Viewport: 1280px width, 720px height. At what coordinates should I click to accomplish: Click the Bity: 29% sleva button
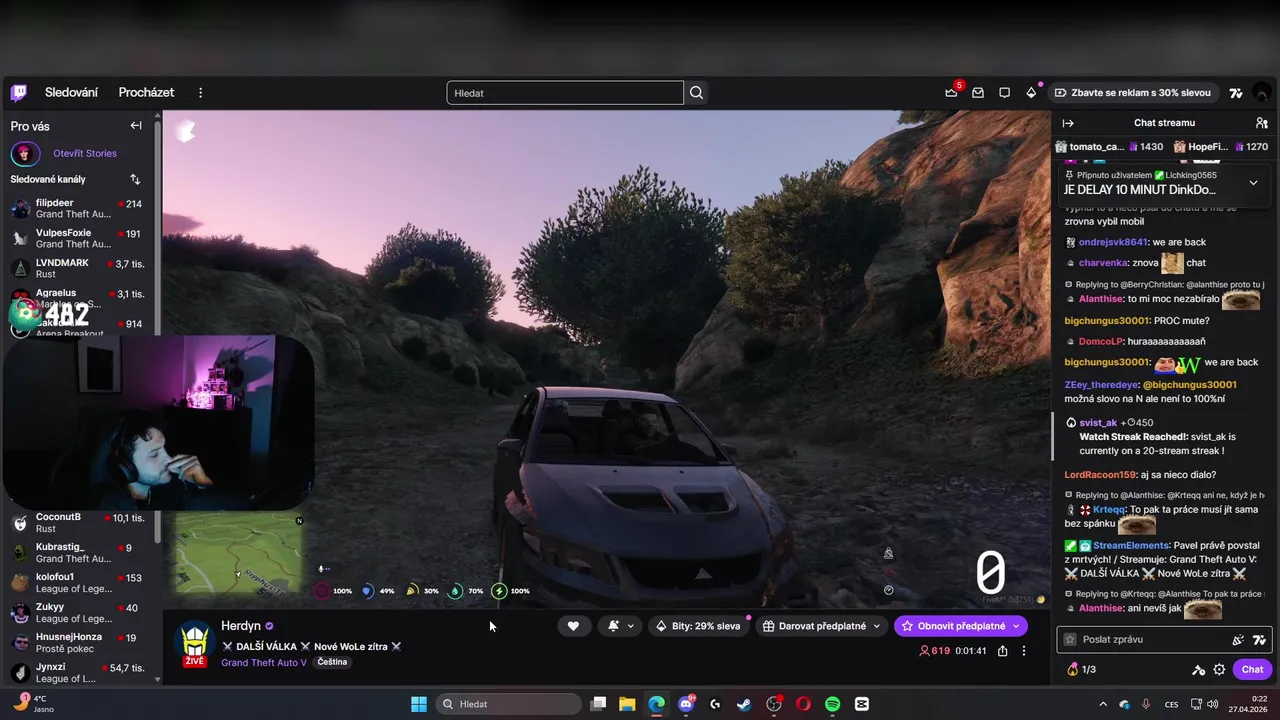pyautogui.click(x=698, y=626)
